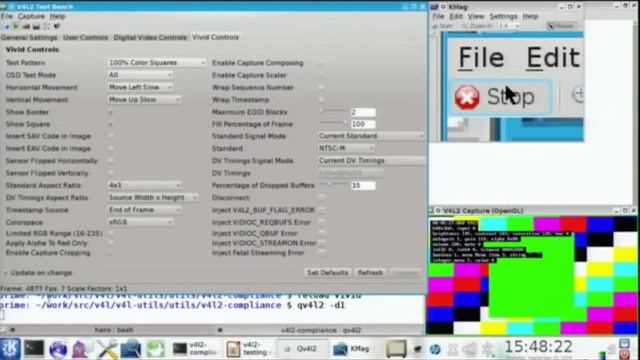Open the View menu in KMag
Viewport: 640px width, 360px height.
[476, 16]
